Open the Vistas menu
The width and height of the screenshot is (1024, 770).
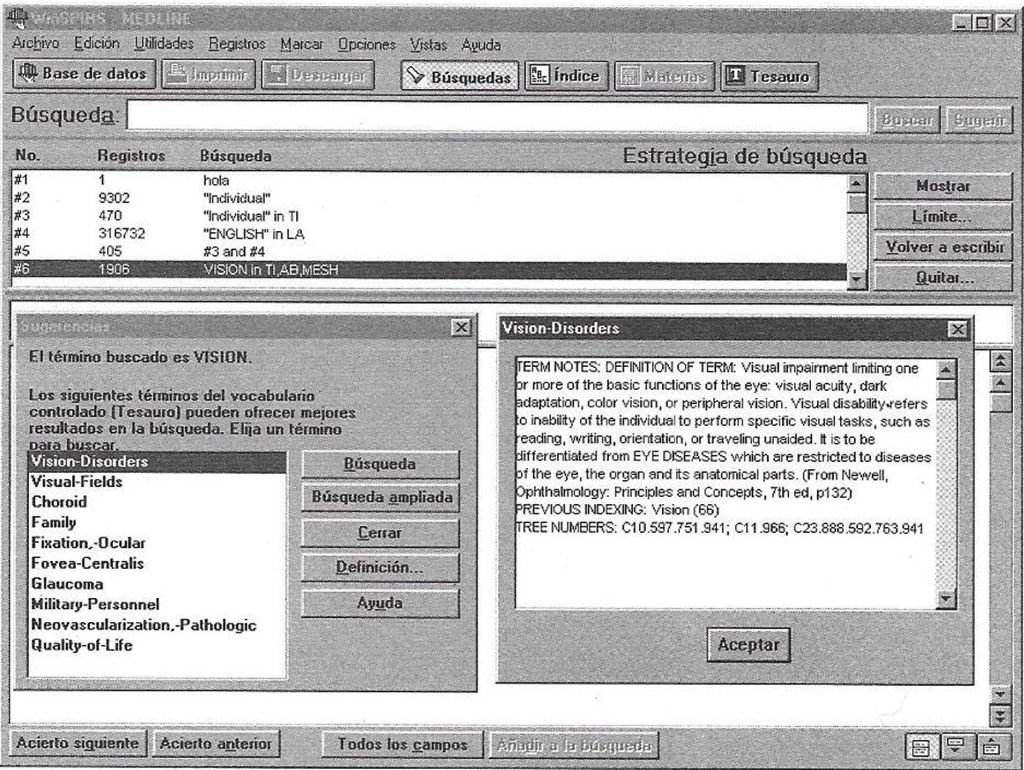pyautogui.click(x=428, y=46)
